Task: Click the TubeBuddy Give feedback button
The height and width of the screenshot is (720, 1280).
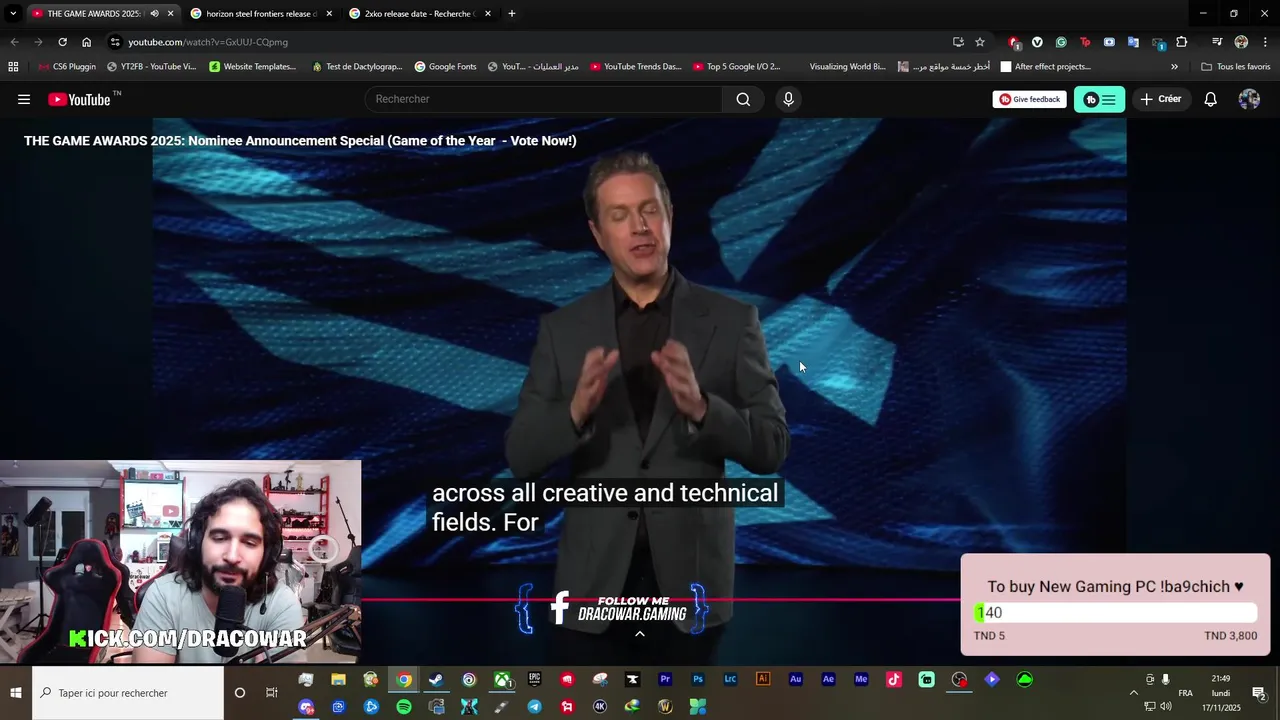Action: tap(1030, 99)
